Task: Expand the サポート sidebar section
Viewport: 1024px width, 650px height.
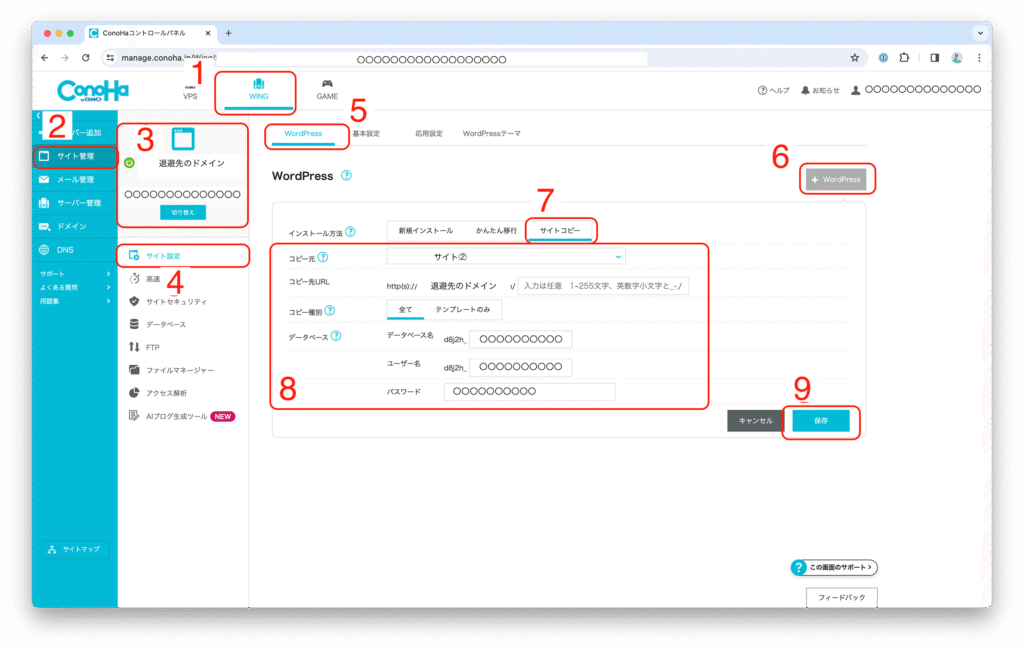Action: point(74,274)
